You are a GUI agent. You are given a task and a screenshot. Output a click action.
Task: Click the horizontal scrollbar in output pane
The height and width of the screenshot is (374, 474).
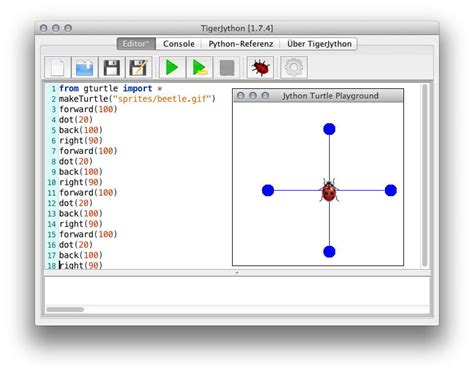tap(65, 309)
